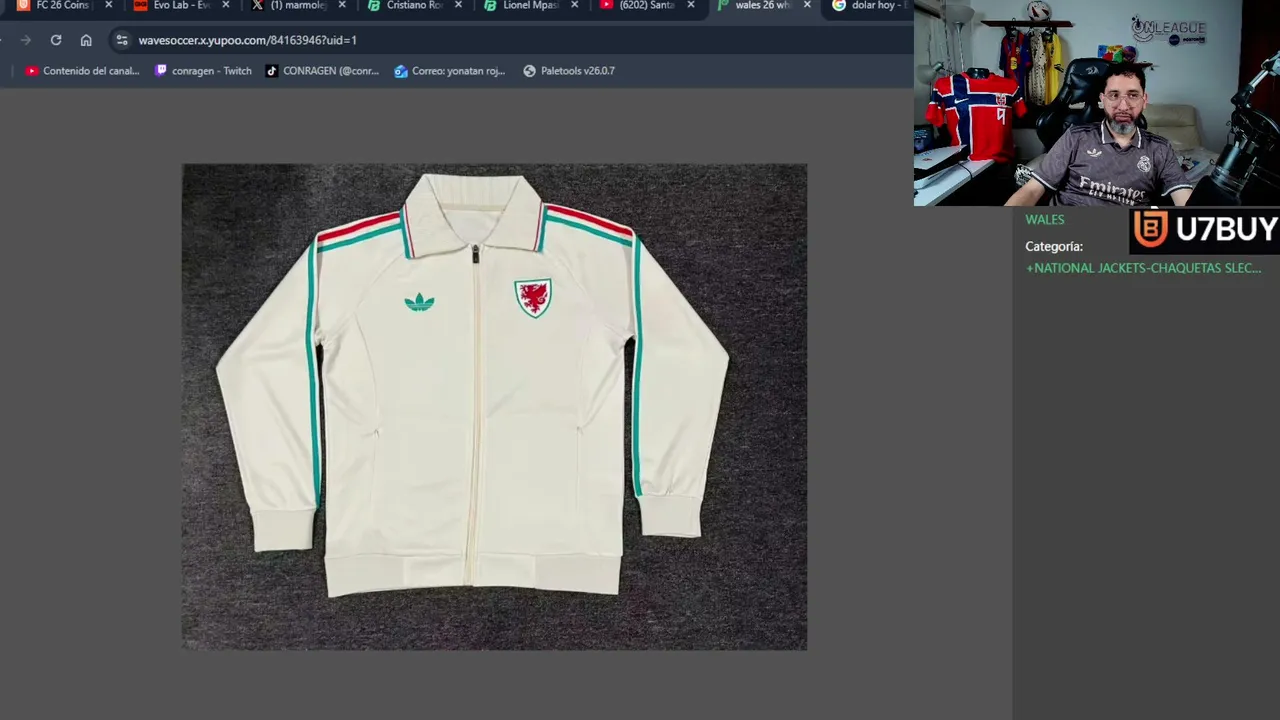
Task: Go forward in browser history
Action: click(26, 40)
